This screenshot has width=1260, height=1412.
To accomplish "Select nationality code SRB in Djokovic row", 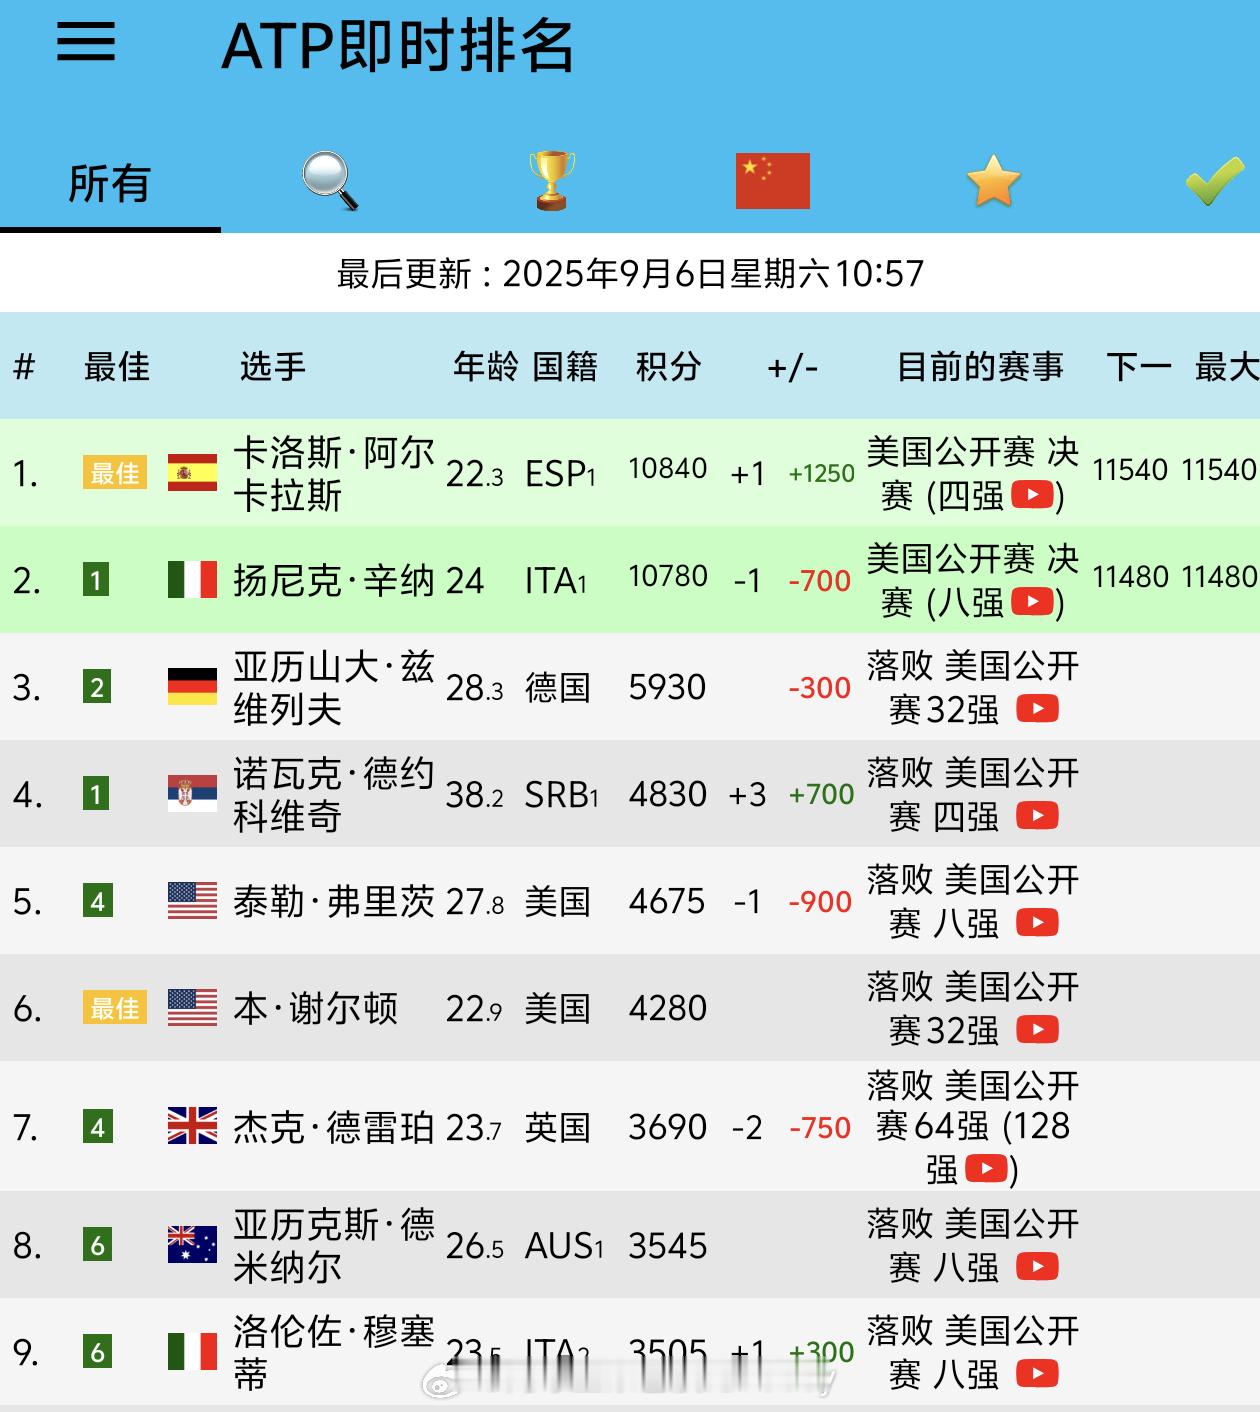I will click(x=562, y=795).
